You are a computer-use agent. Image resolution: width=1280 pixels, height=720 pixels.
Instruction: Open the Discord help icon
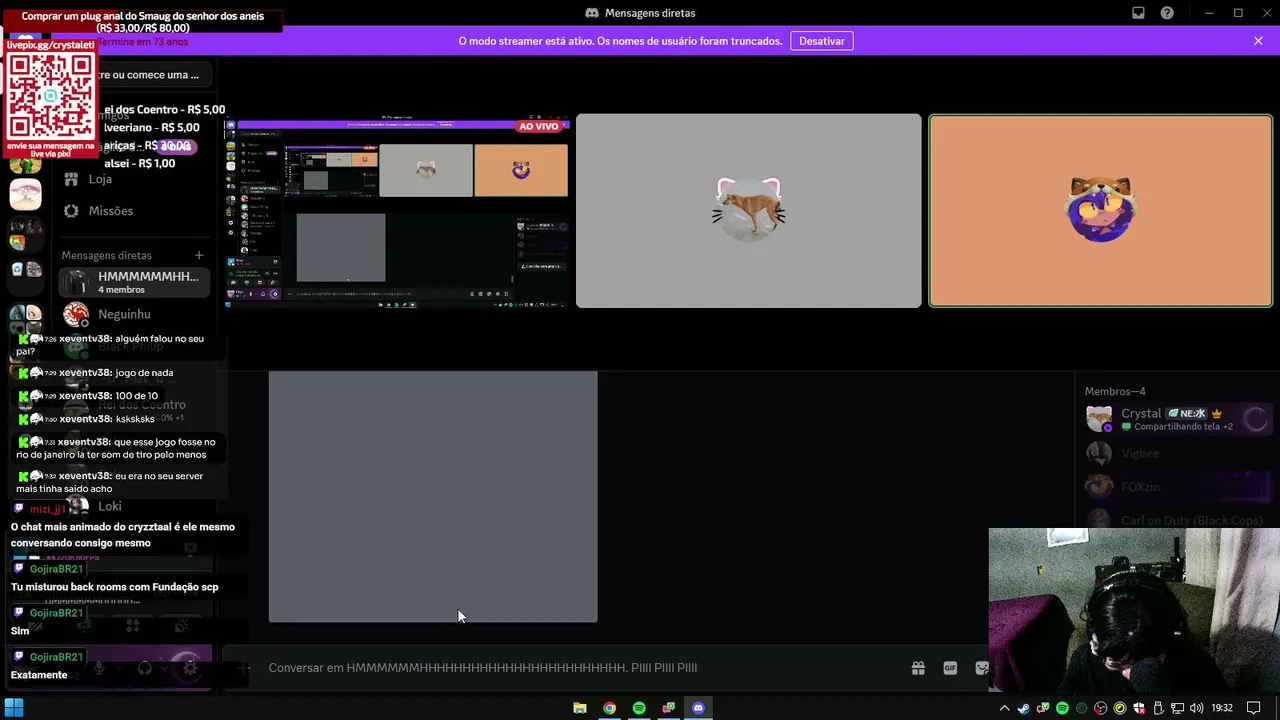[1167, 13]
